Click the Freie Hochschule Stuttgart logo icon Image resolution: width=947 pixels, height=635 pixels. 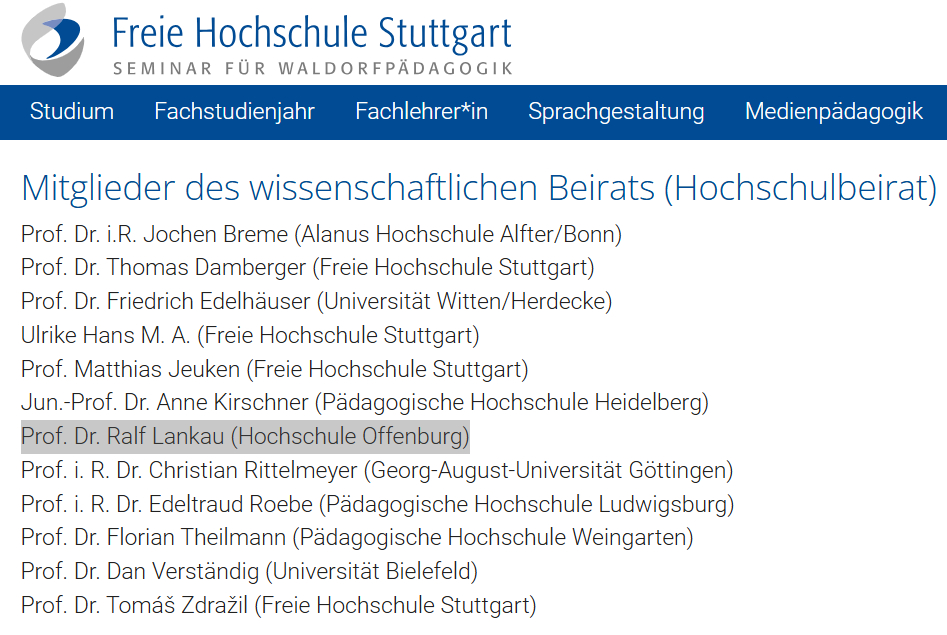point(53,38)
